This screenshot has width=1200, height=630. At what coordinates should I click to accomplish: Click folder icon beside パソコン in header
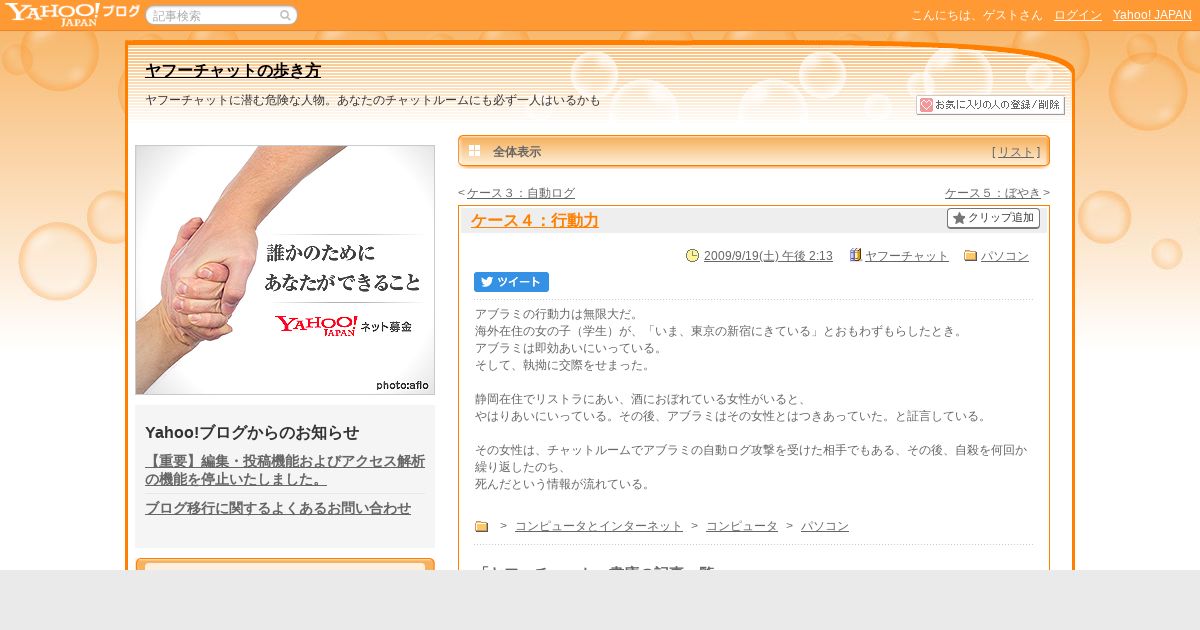tap(970, 256)
